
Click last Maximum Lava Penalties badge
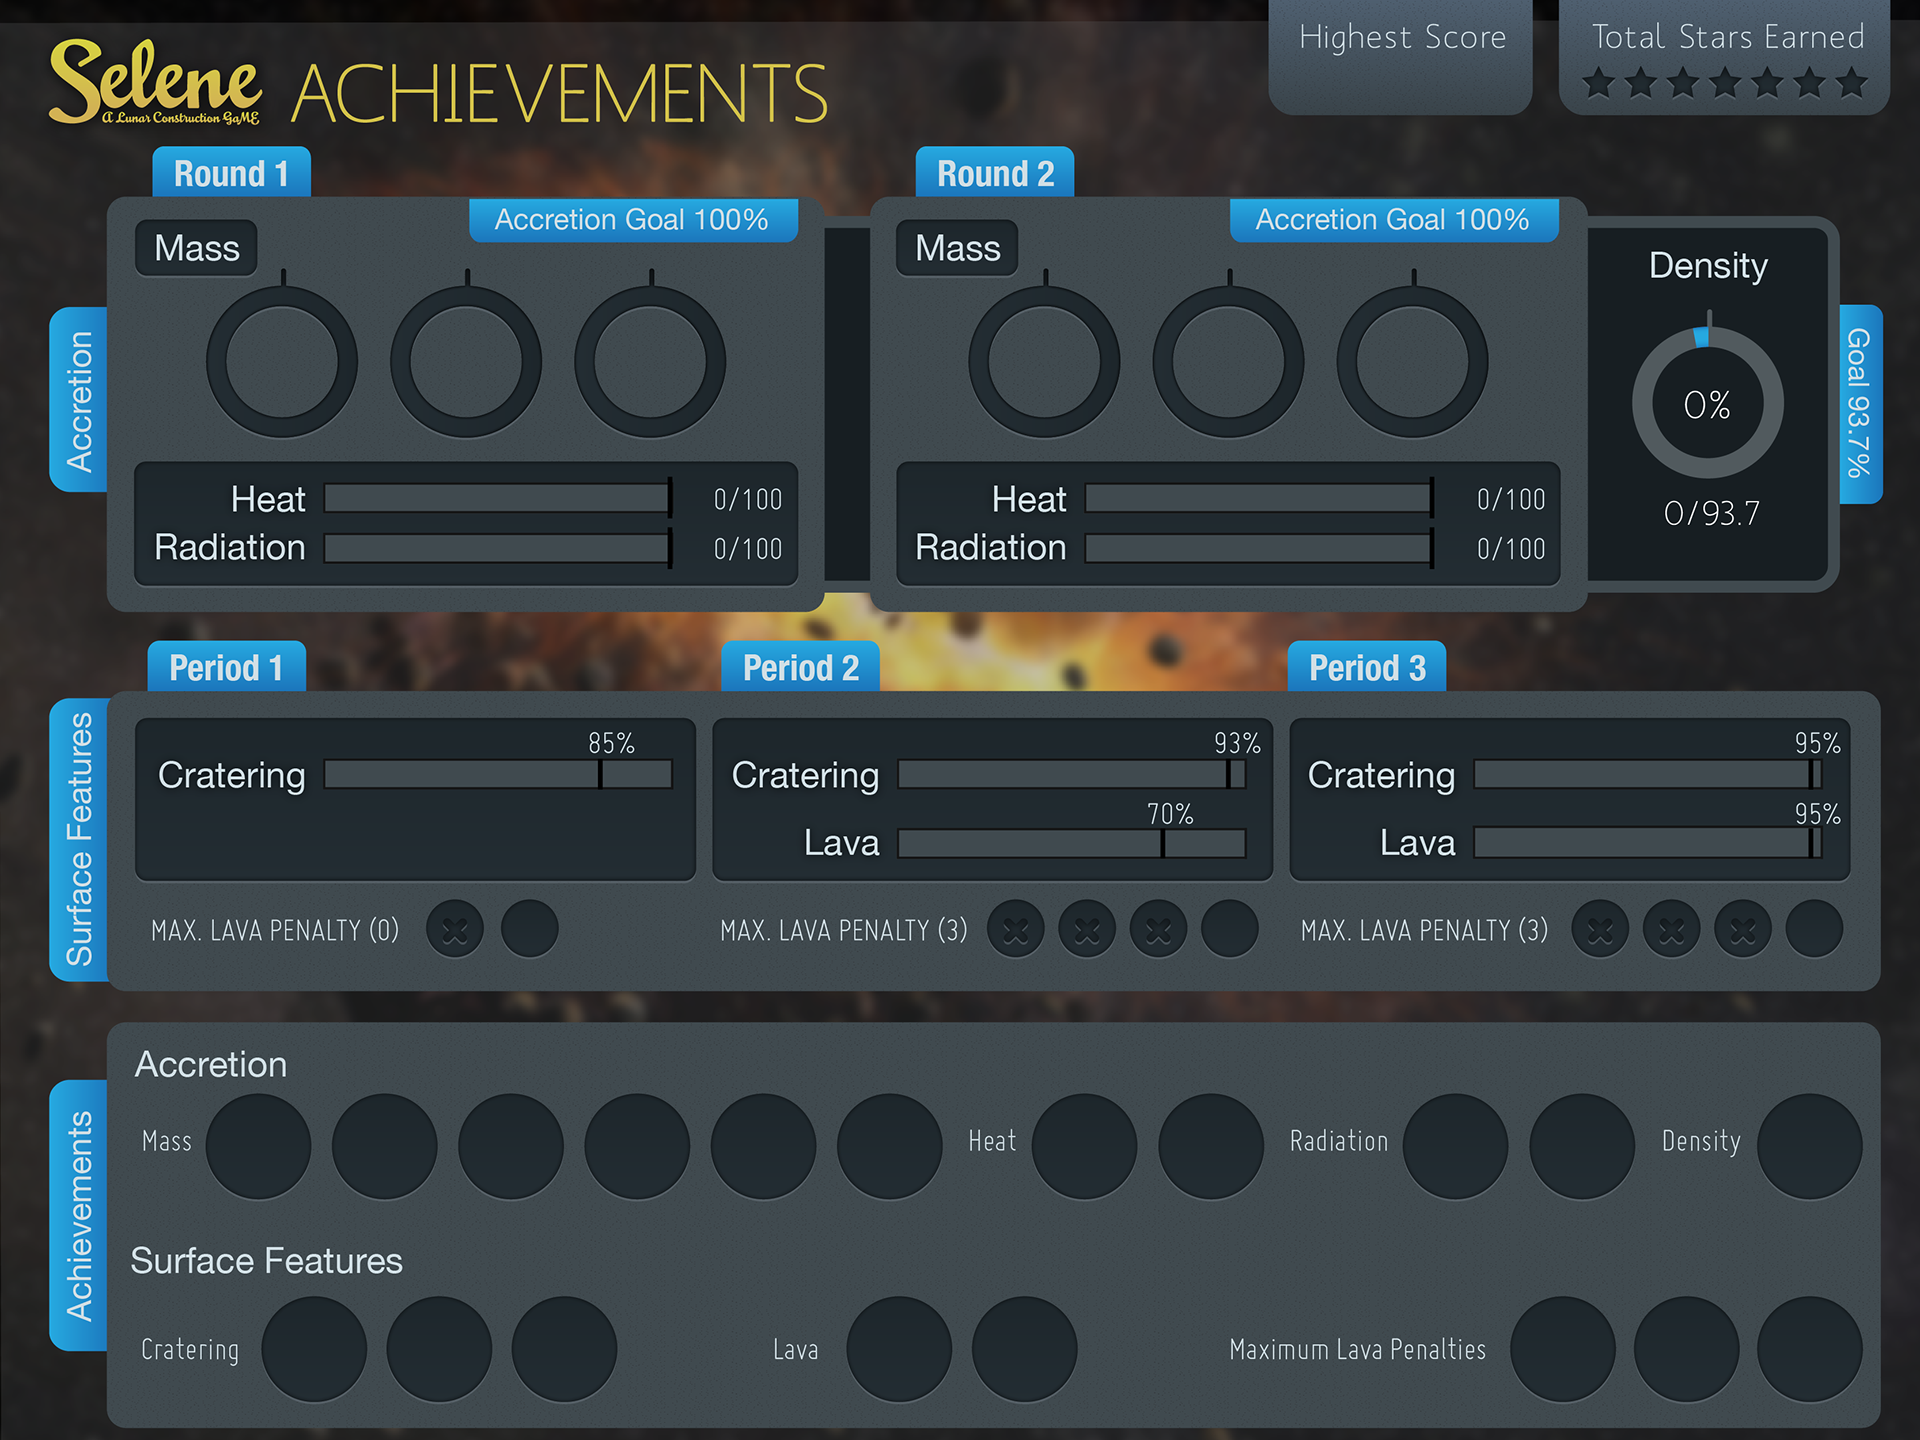pyautogui.click(x=1808, y=1349)
